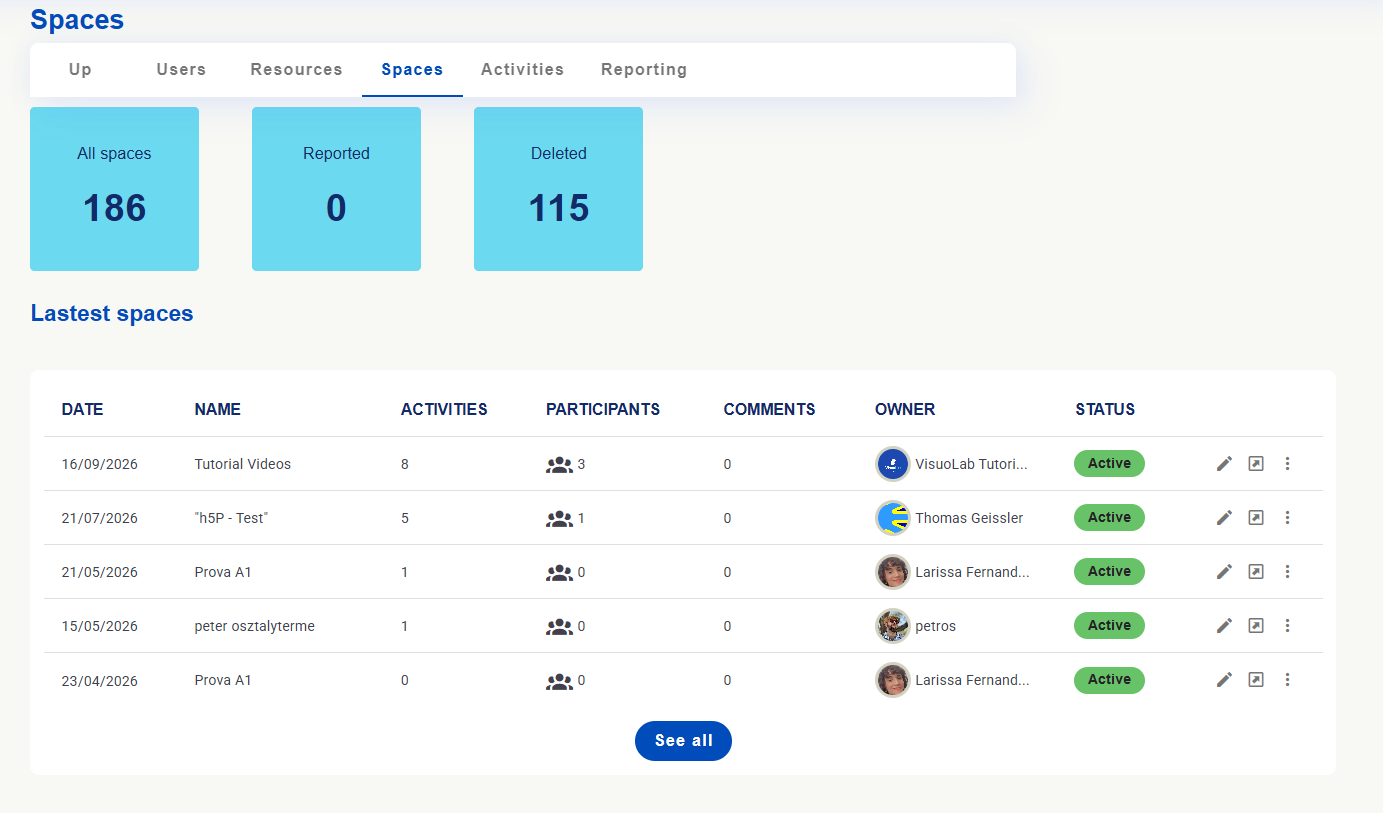Click pencil edit icon for "h5P - Test"
Screen dimensions: 1383x813
tap(1224, 518)
